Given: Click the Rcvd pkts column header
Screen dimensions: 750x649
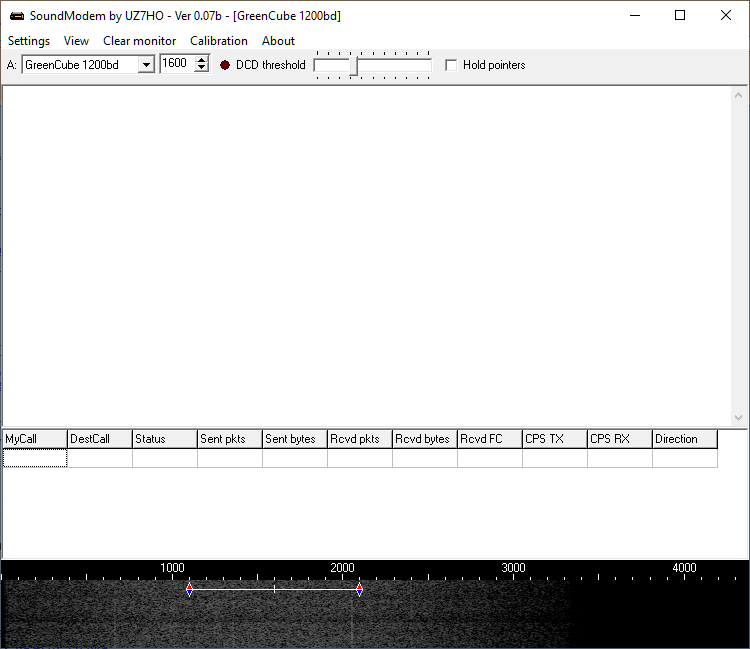Looking at the screenshot, I should click(x=360, y=439).
